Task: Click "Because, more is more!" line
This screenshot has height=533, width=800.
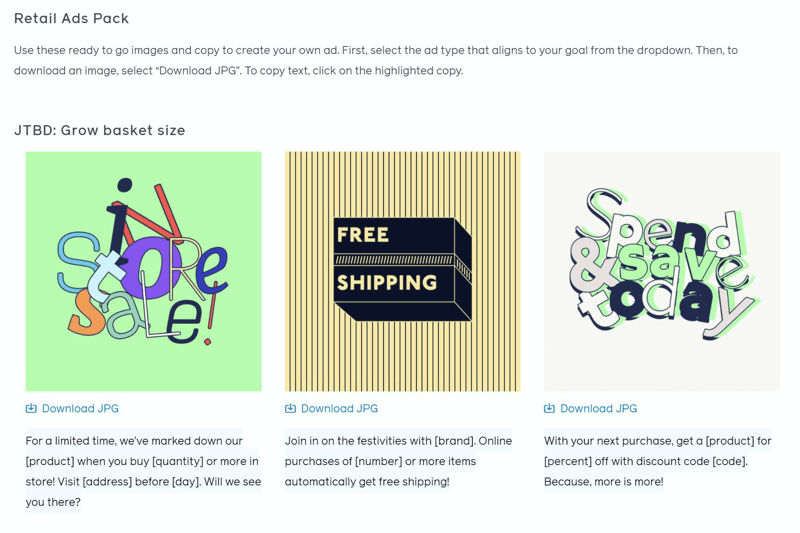Action: pos(604,481)
